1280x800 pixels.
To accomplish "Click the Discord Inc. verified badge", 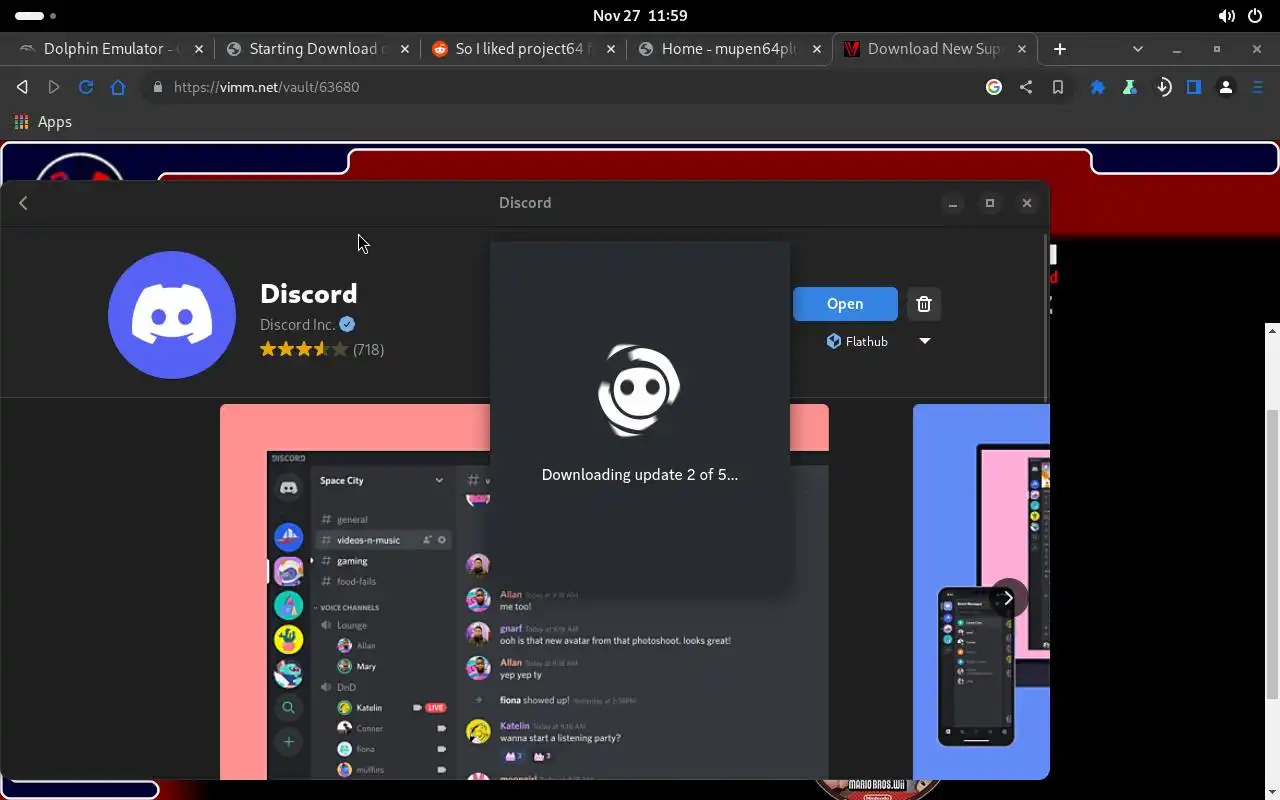I will click(347, 324).
